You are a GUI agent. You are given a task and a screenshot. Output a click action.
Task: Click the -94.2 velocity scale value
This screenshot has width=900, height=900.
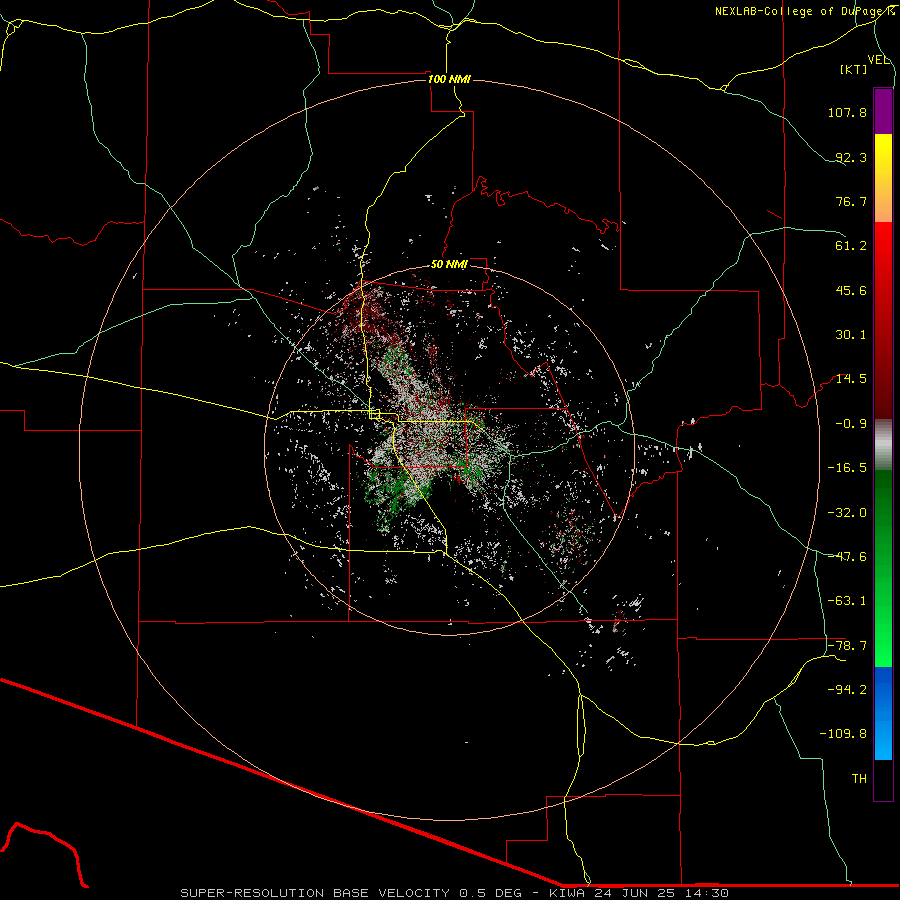(x=847, y=690)
